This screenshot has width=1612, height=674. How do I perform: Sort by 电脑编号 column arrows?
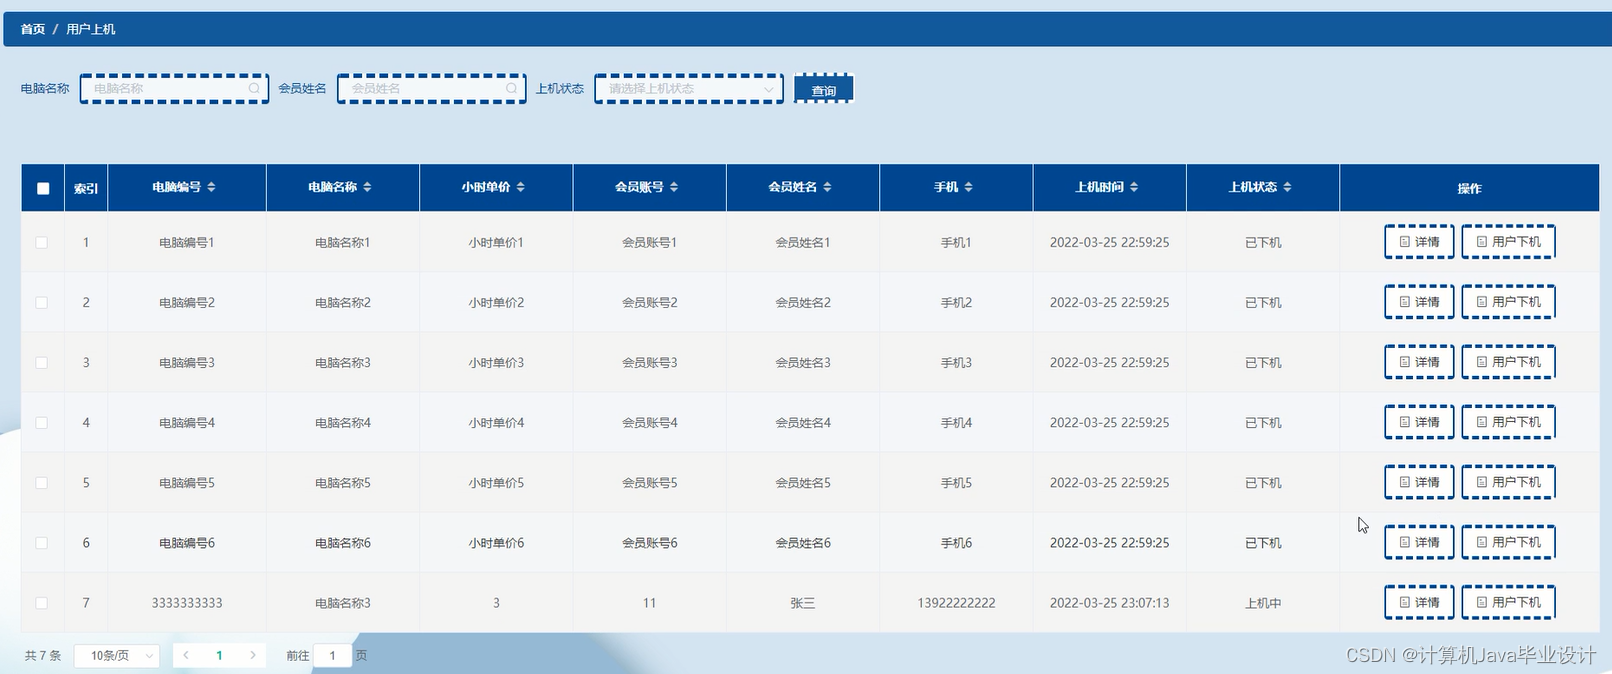pyautogui.click(x=211, y=187)
